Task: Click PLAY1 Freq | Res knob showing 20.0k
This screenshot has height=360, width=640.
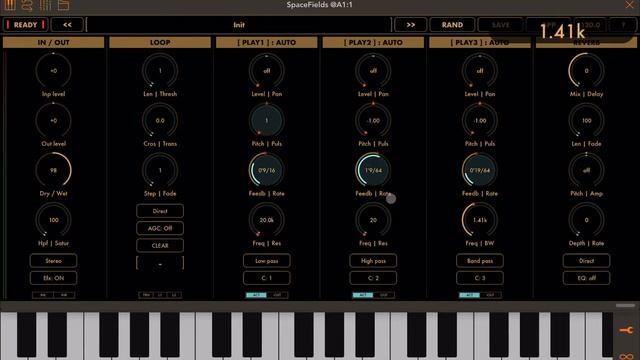Action: 267,220
